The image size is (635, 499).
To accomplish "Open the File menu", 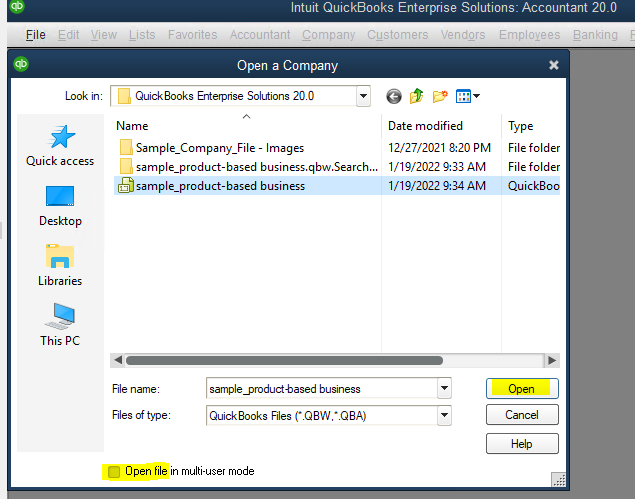I will (36, 35).
